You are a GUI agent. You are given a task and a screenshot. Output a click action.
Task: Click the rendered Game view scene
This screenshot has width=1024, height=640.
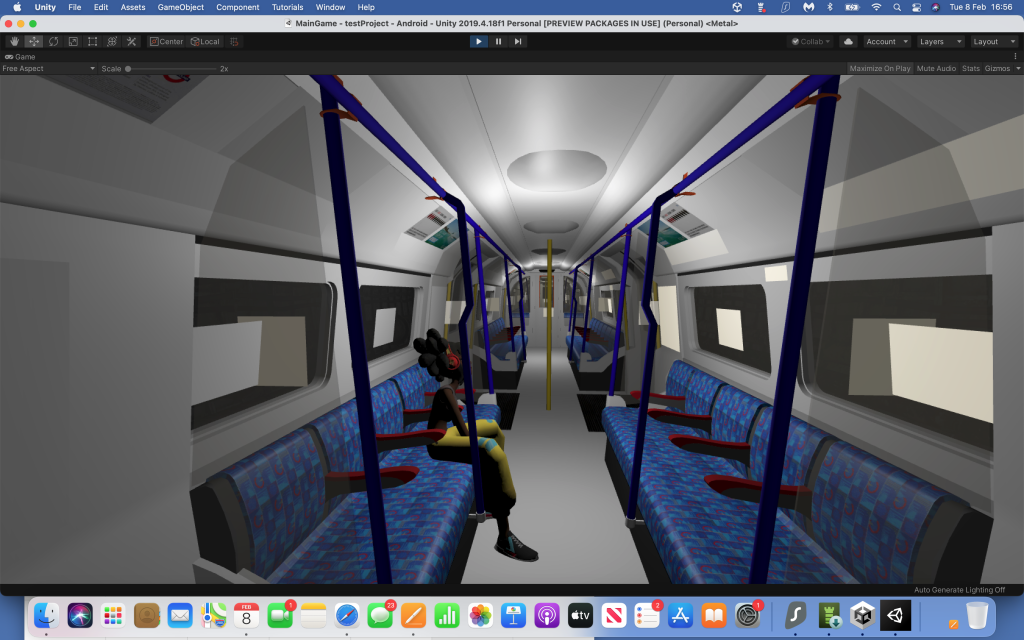(512, 329)
